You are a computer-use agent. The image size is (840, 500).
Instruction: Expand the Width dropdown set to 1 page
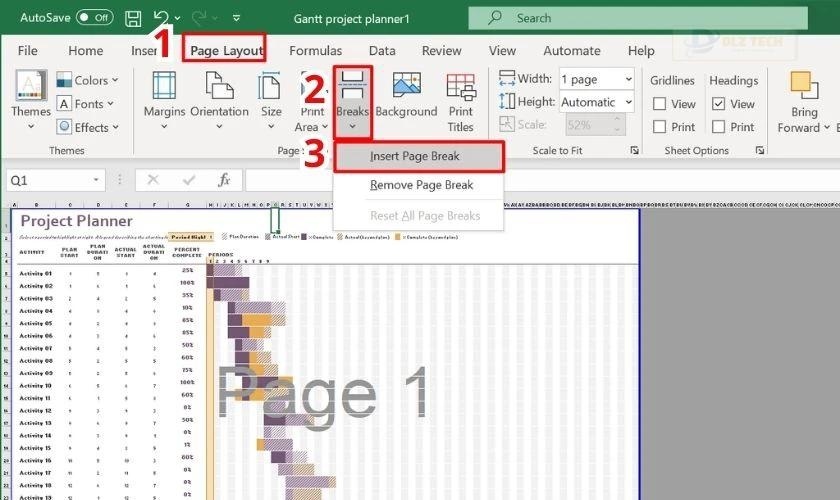coord(627,79)
